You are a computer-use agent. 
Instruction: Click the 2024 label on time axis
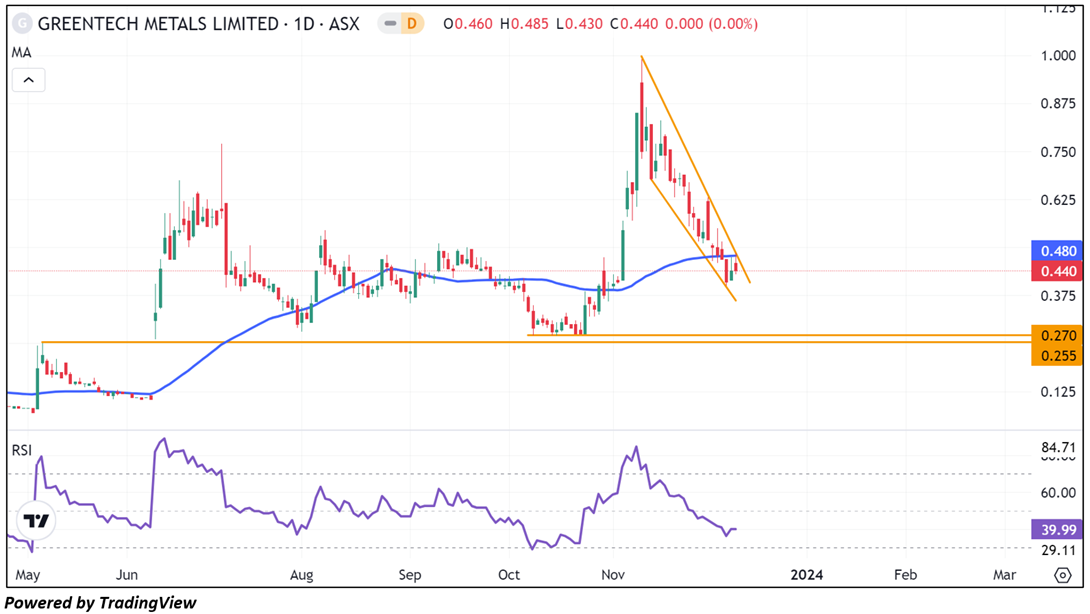coord(806,575)
